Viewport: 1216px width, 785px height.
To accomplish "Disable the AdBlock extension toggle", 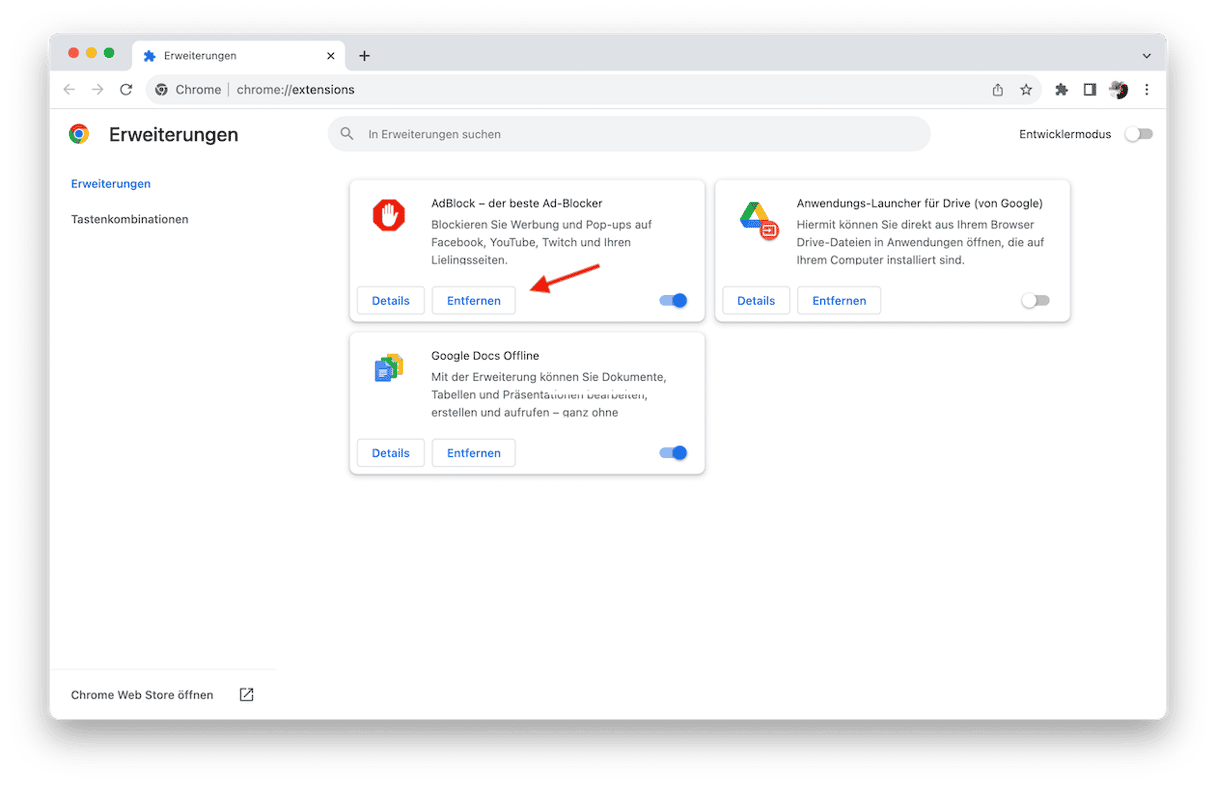I will click(x=673, y=300).
